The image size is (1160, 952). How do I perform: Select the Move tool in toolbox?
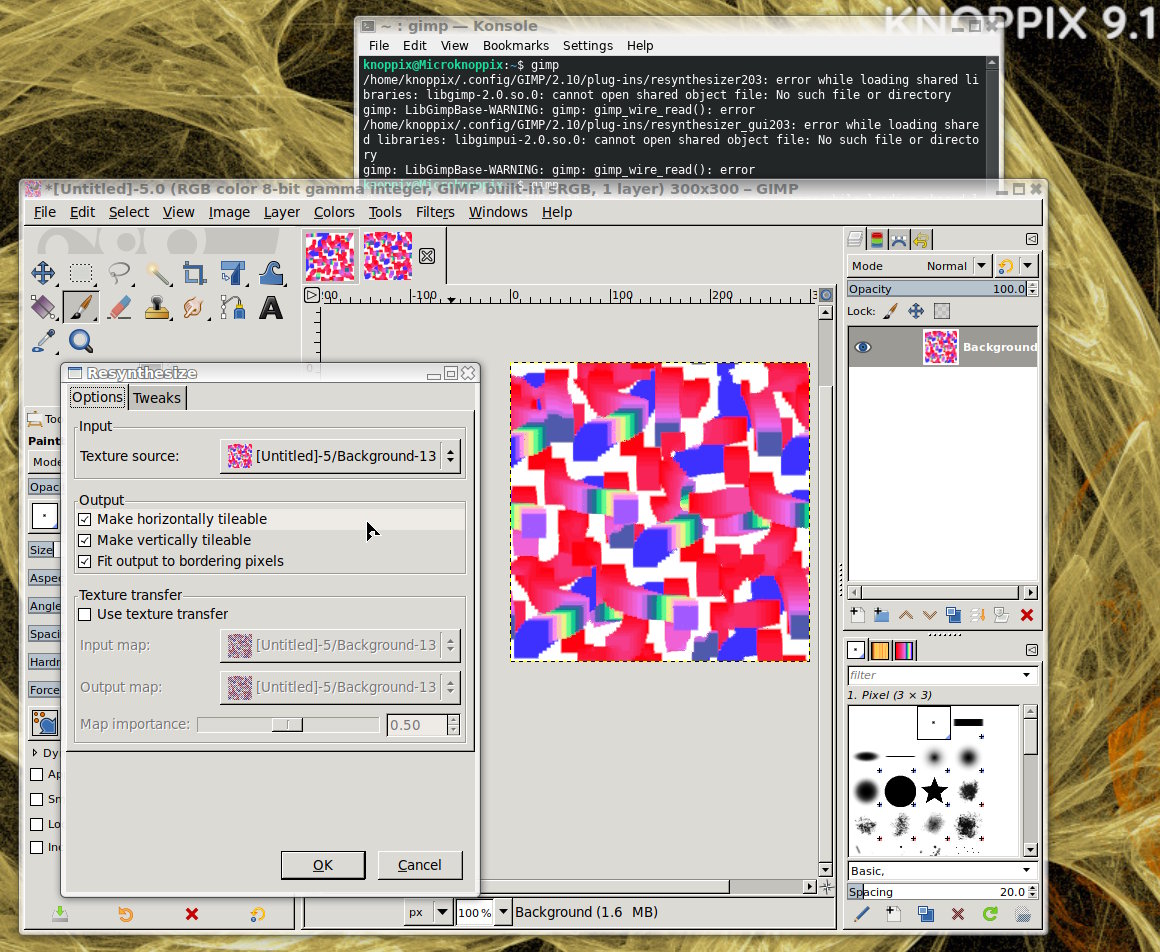tap(43, 273)
